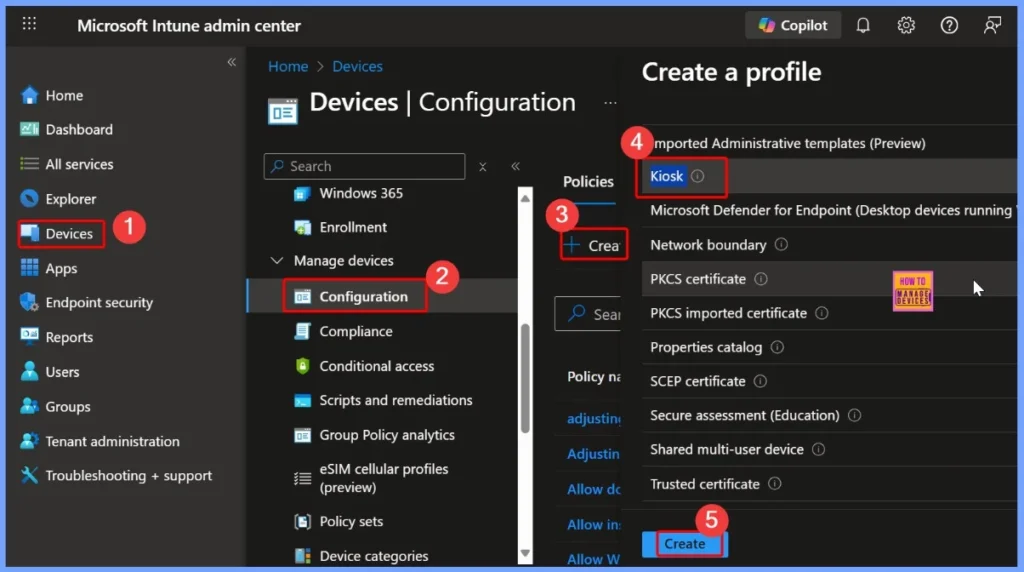This screenshot has height=572, width=1024.
Task: Click the Groups icon in sidebar
Action: tap(29, 405)
